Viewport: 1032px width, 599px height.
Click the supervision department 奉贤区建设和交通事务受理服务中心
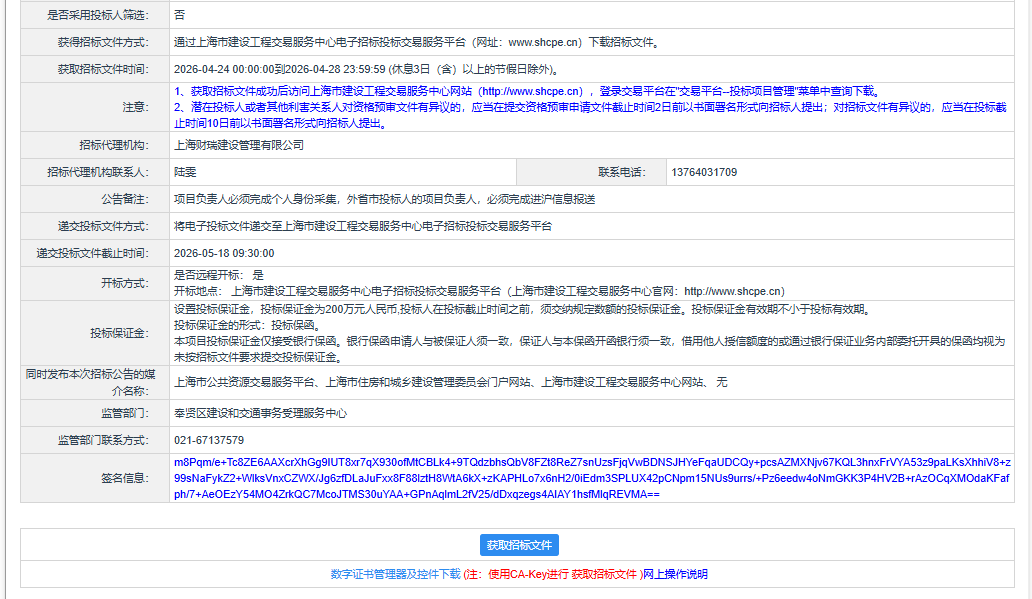(x=261, y=413)
